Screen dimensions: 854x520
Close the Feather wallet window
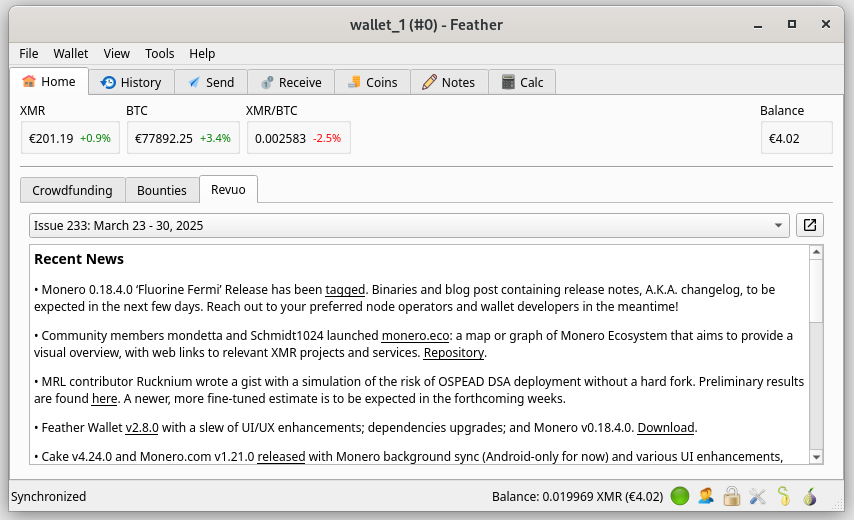click(x=826, y=25)
